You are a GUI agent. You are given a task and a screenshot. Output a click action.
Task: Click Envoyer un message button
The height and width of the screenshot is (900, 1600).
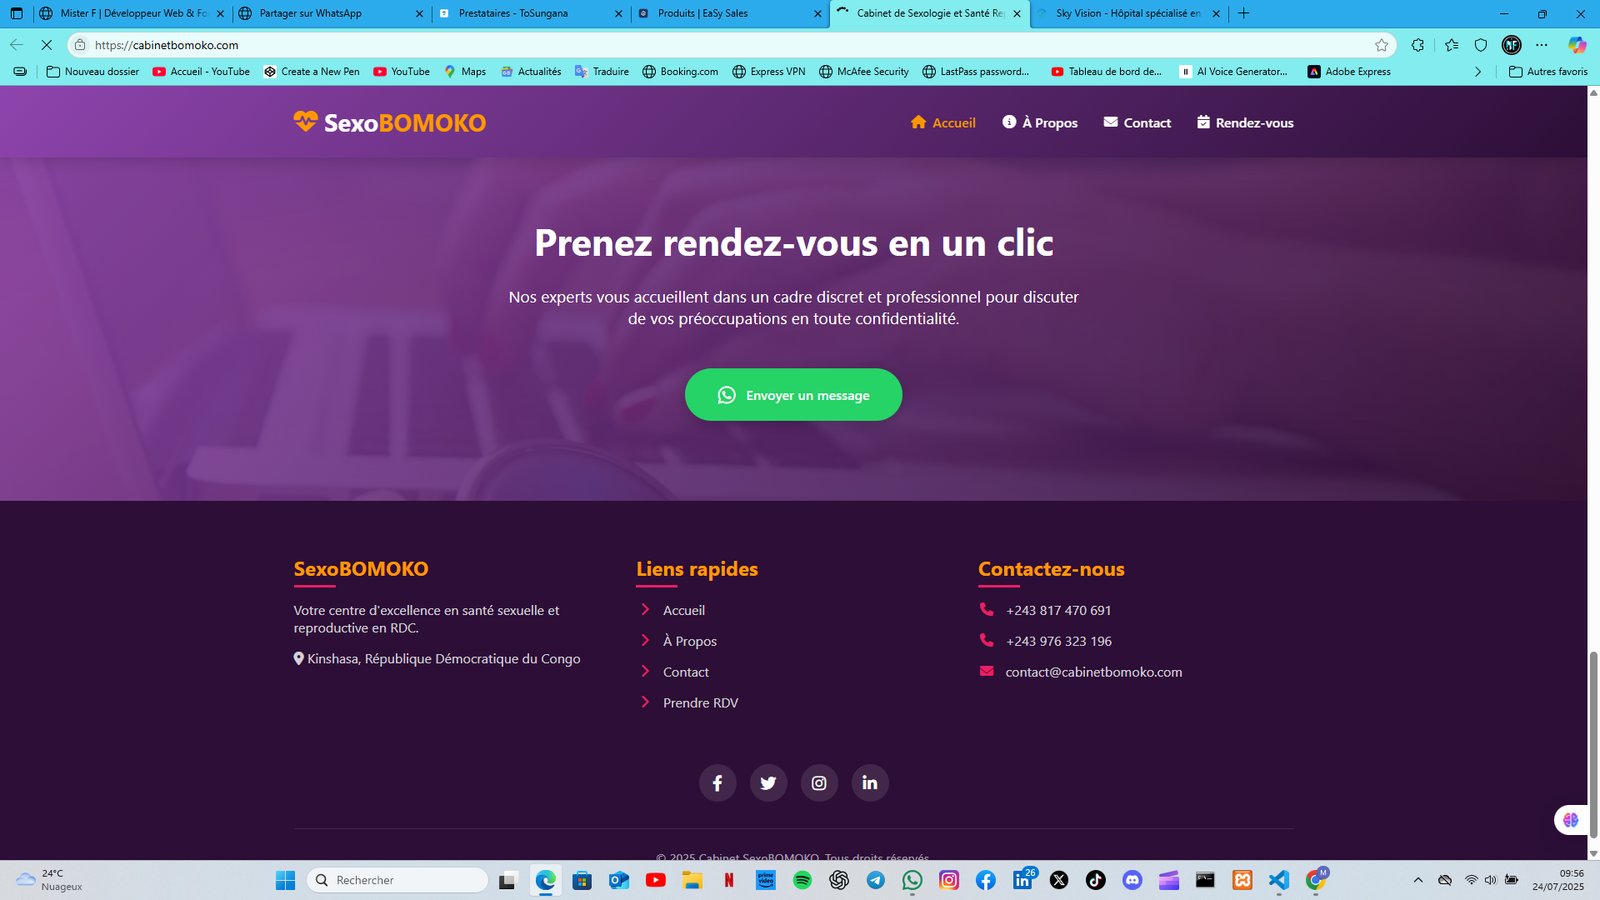[x=793, y=395]
